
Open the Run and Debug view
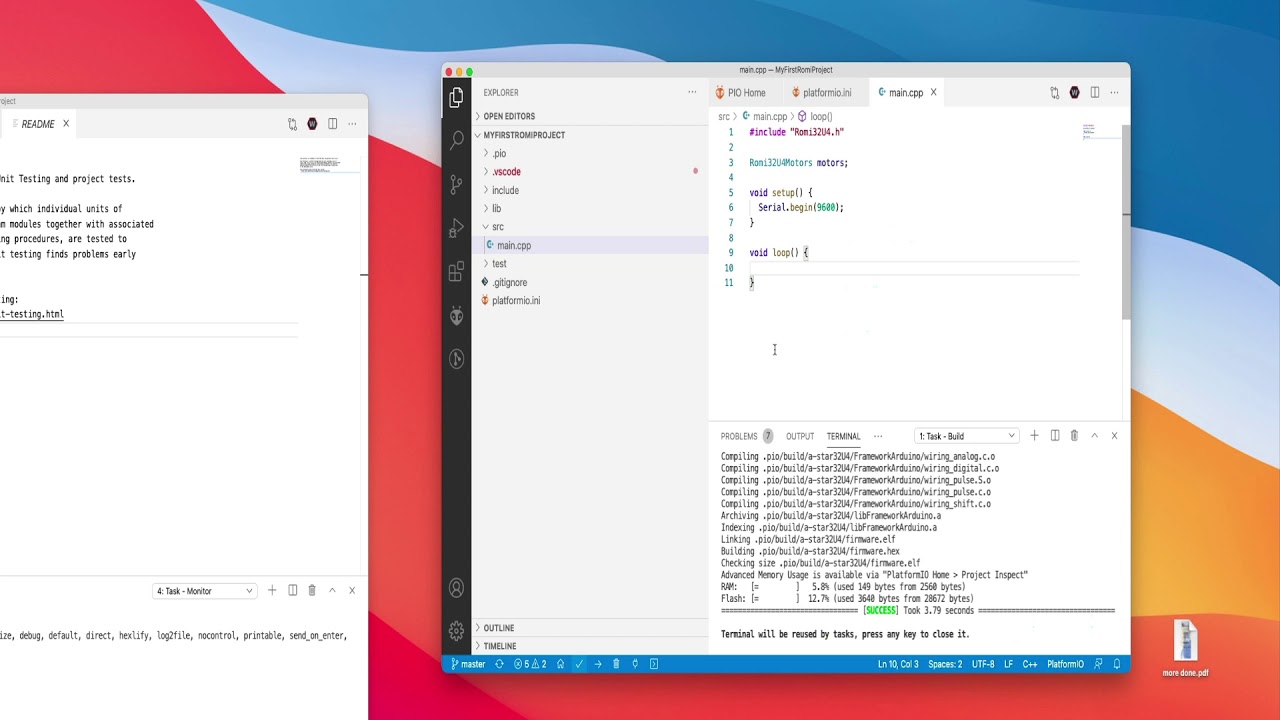point(457,228)
